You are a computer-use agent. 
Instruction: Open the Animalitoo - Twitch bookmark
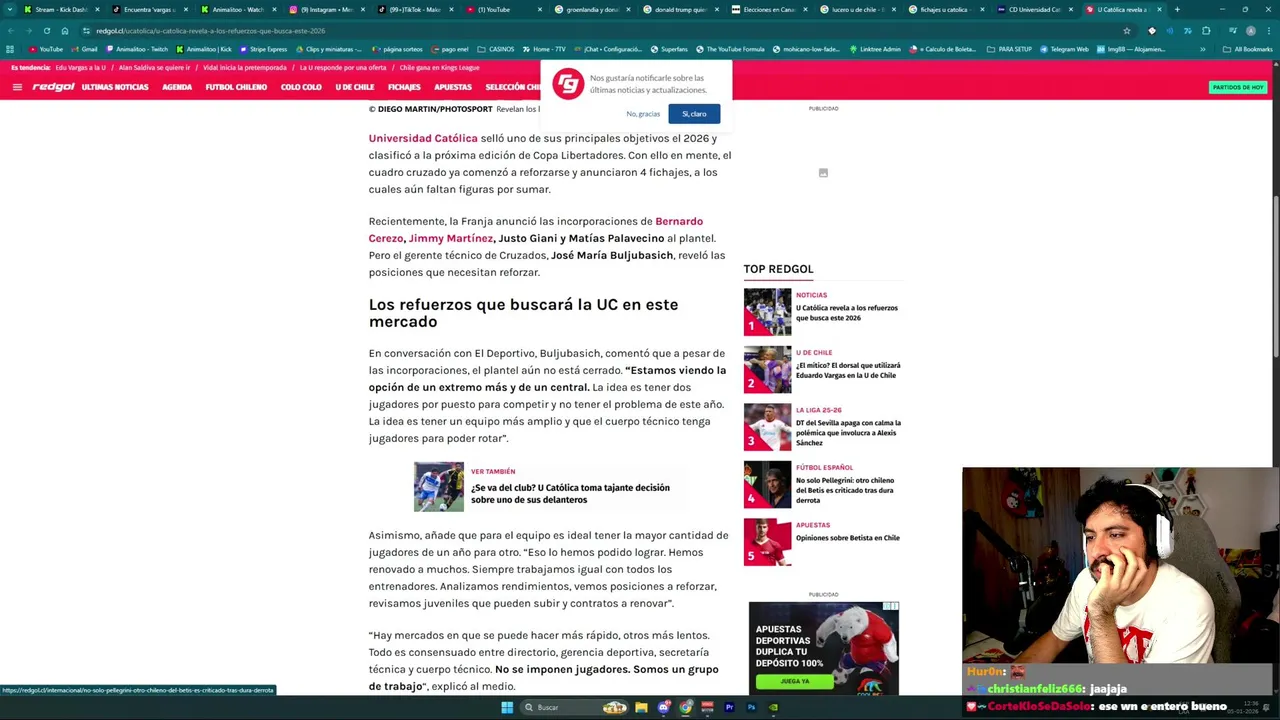pyautogui.click(x=137, y=49)
